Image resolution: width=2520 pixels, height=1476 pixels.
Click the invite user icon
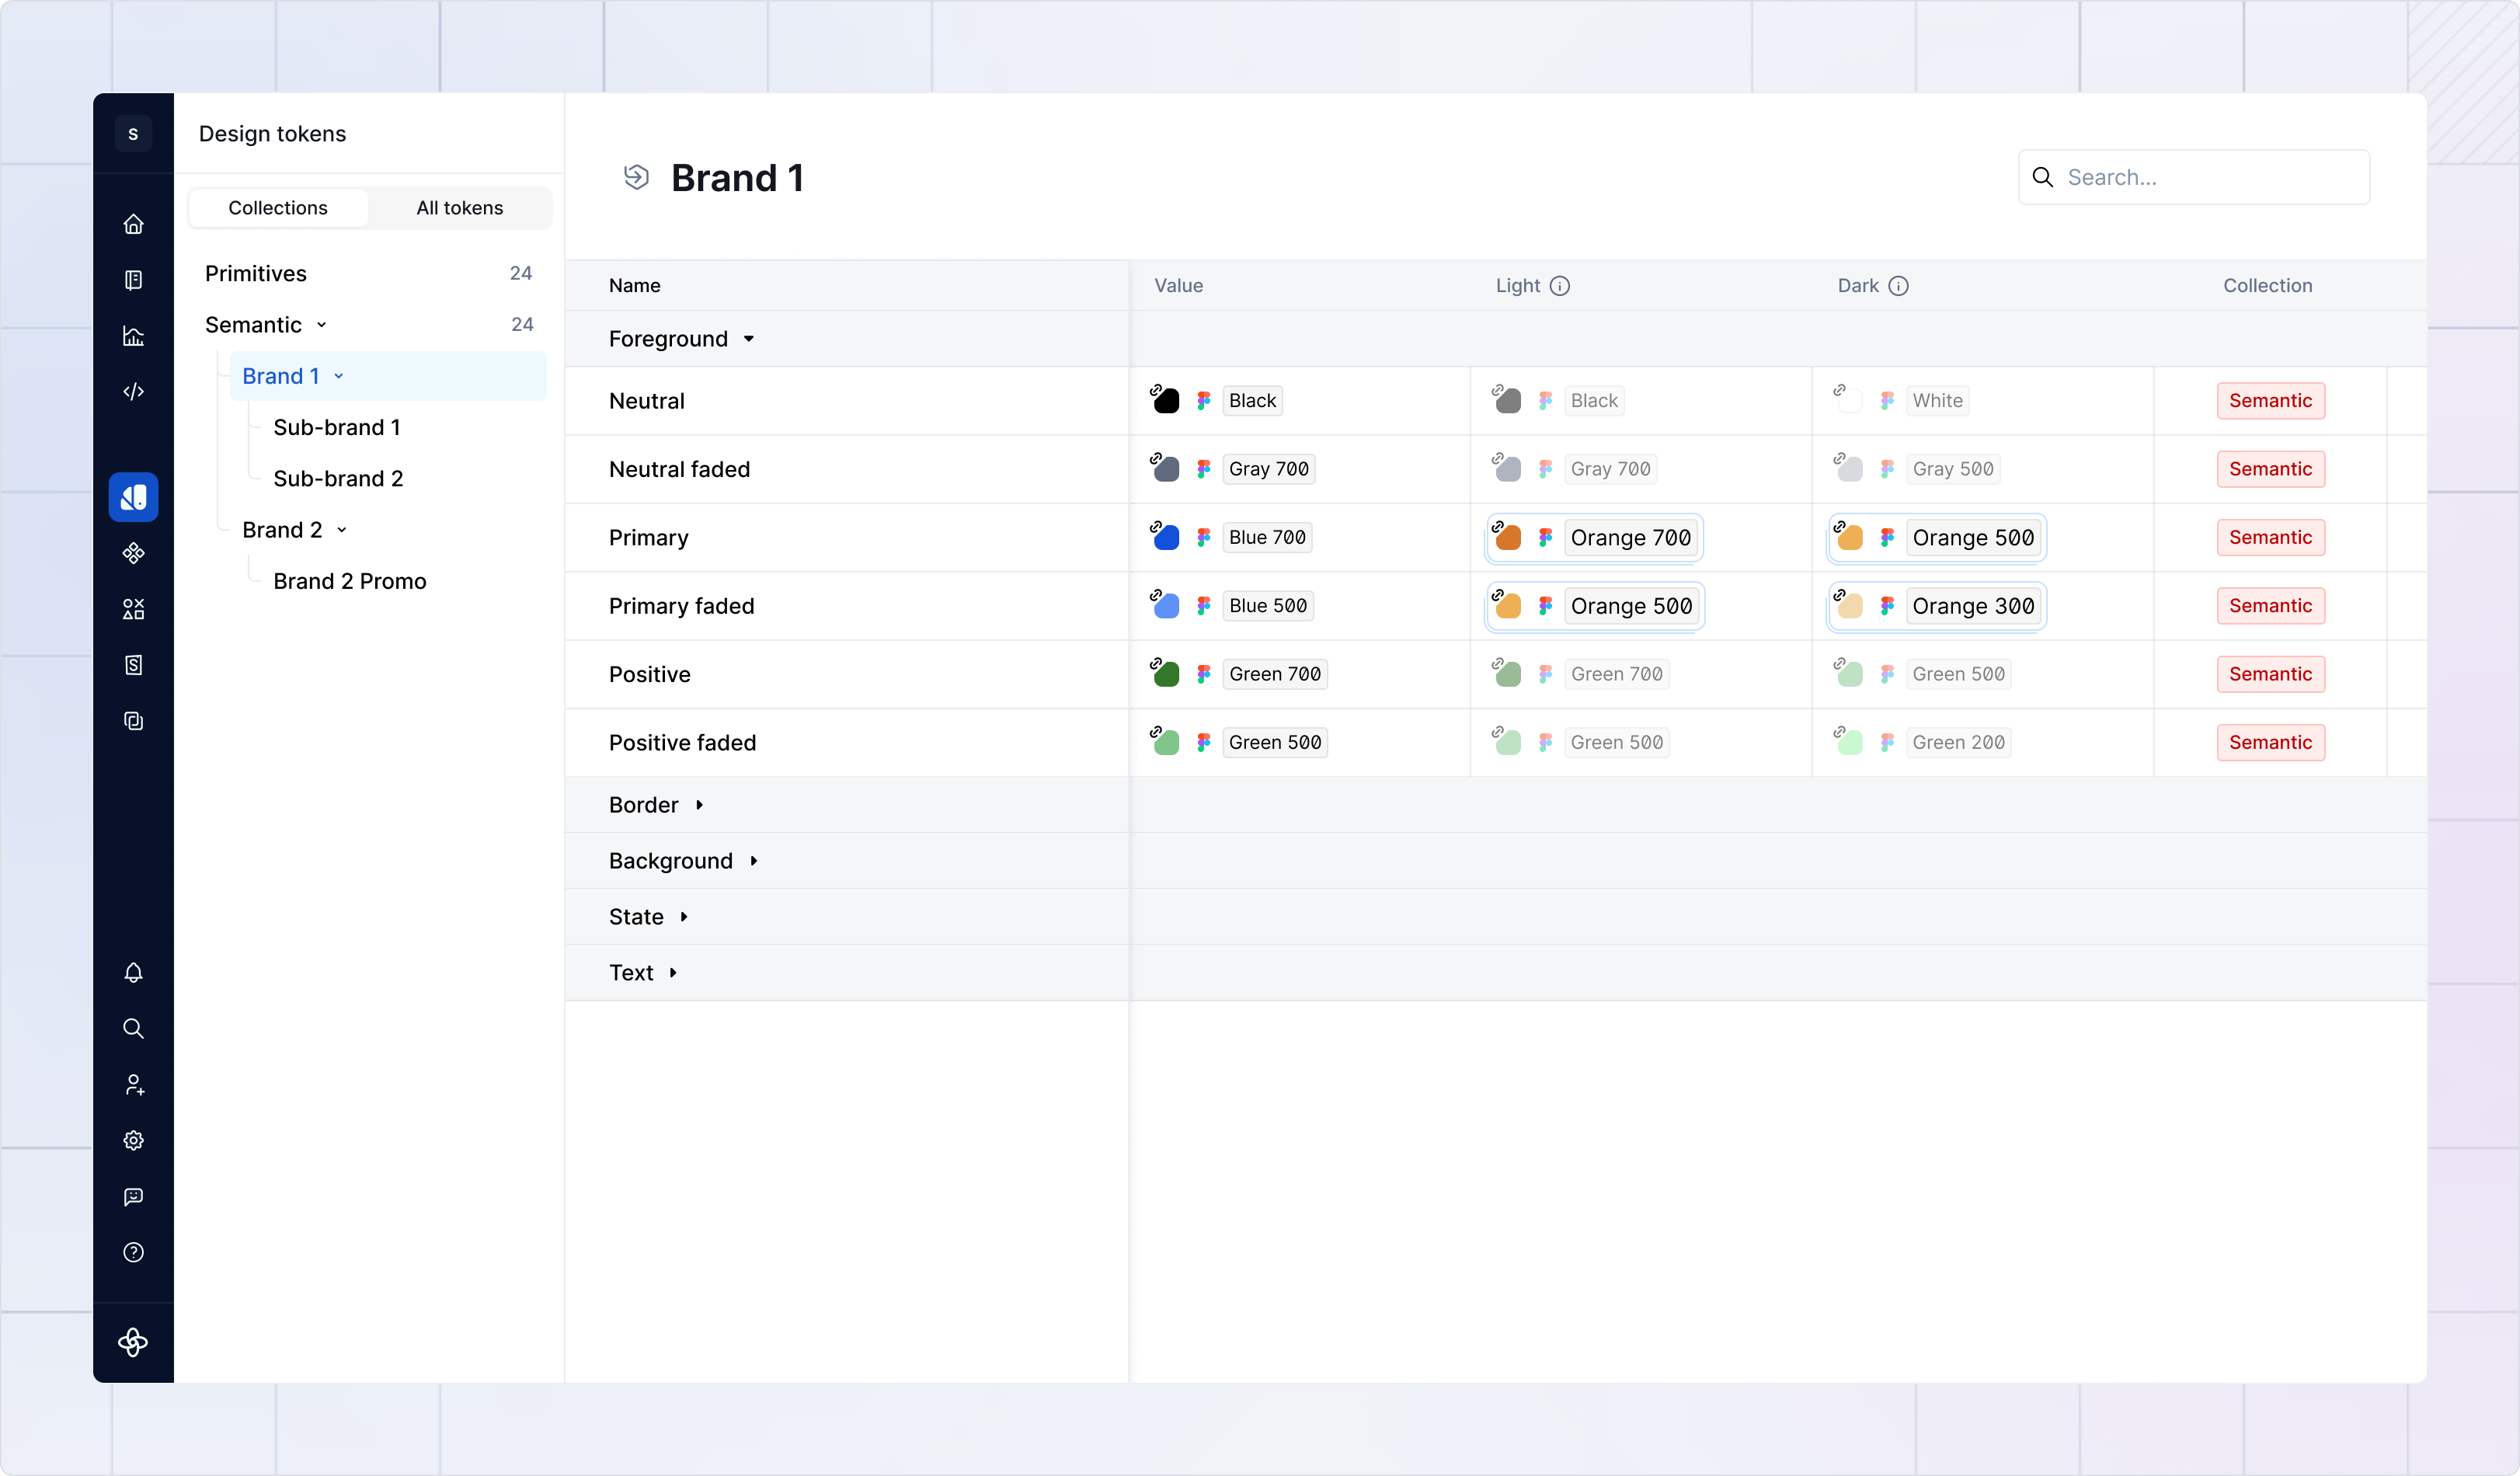click(133, 1085)
